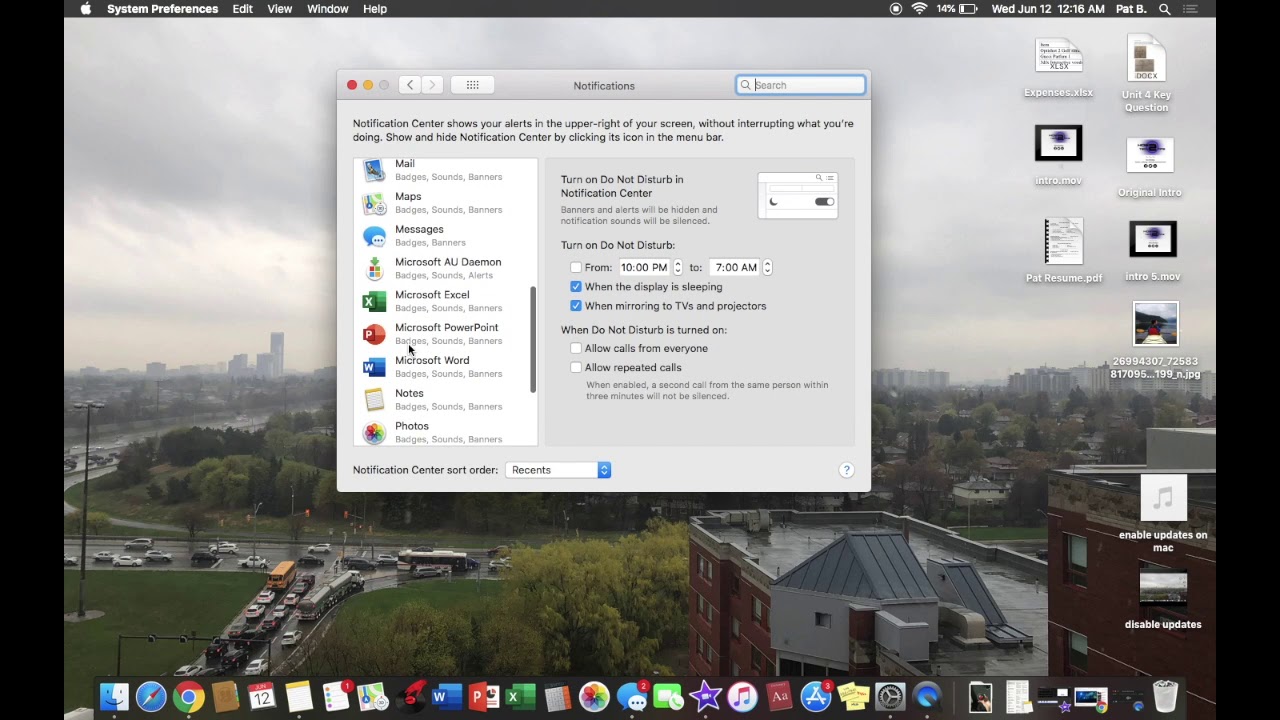Select intro 5.mov on the desktop
This screenshot has width=1280, height=720.
pos(1152,251)
